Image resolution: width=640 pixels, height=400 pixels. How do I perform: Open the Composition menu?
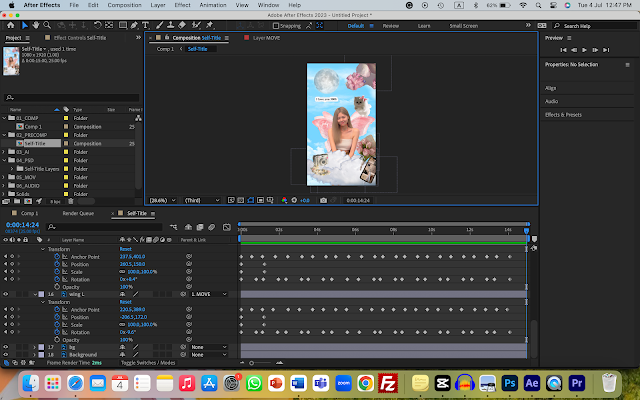coord(124,5)
